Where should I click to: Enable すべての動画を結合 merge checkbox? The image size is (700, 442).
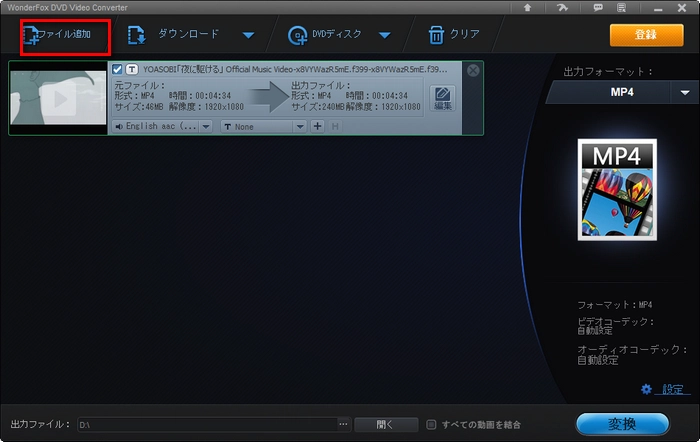[x=431, y=424]
